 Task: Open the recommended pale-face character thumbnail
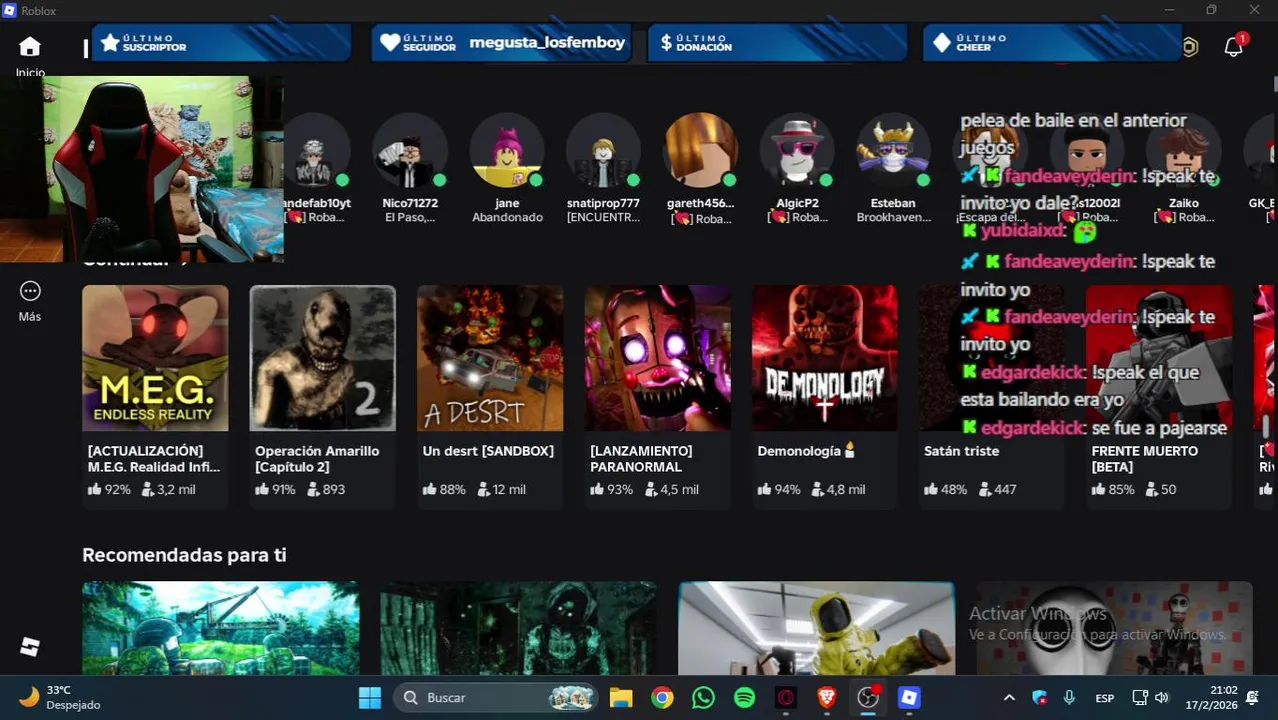(x=1114, y=628)
